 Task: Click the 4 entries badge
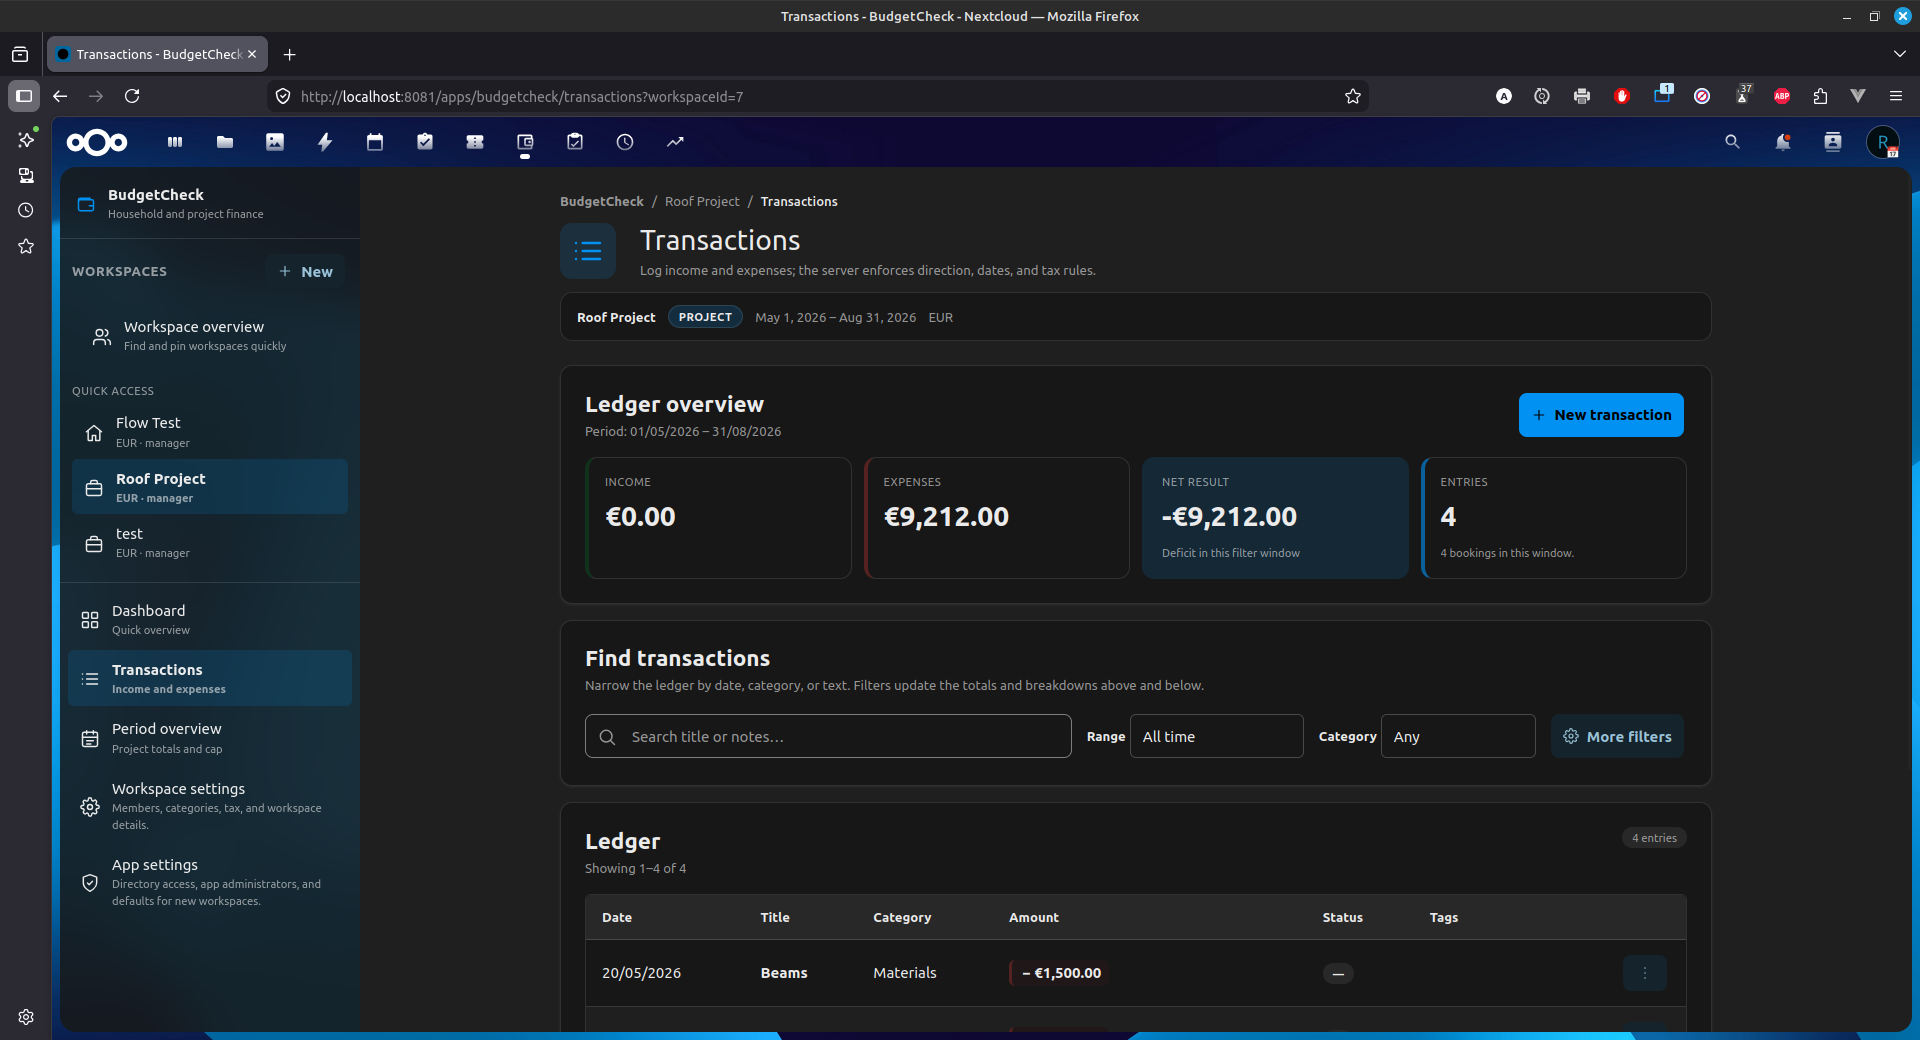(1654, 838)
